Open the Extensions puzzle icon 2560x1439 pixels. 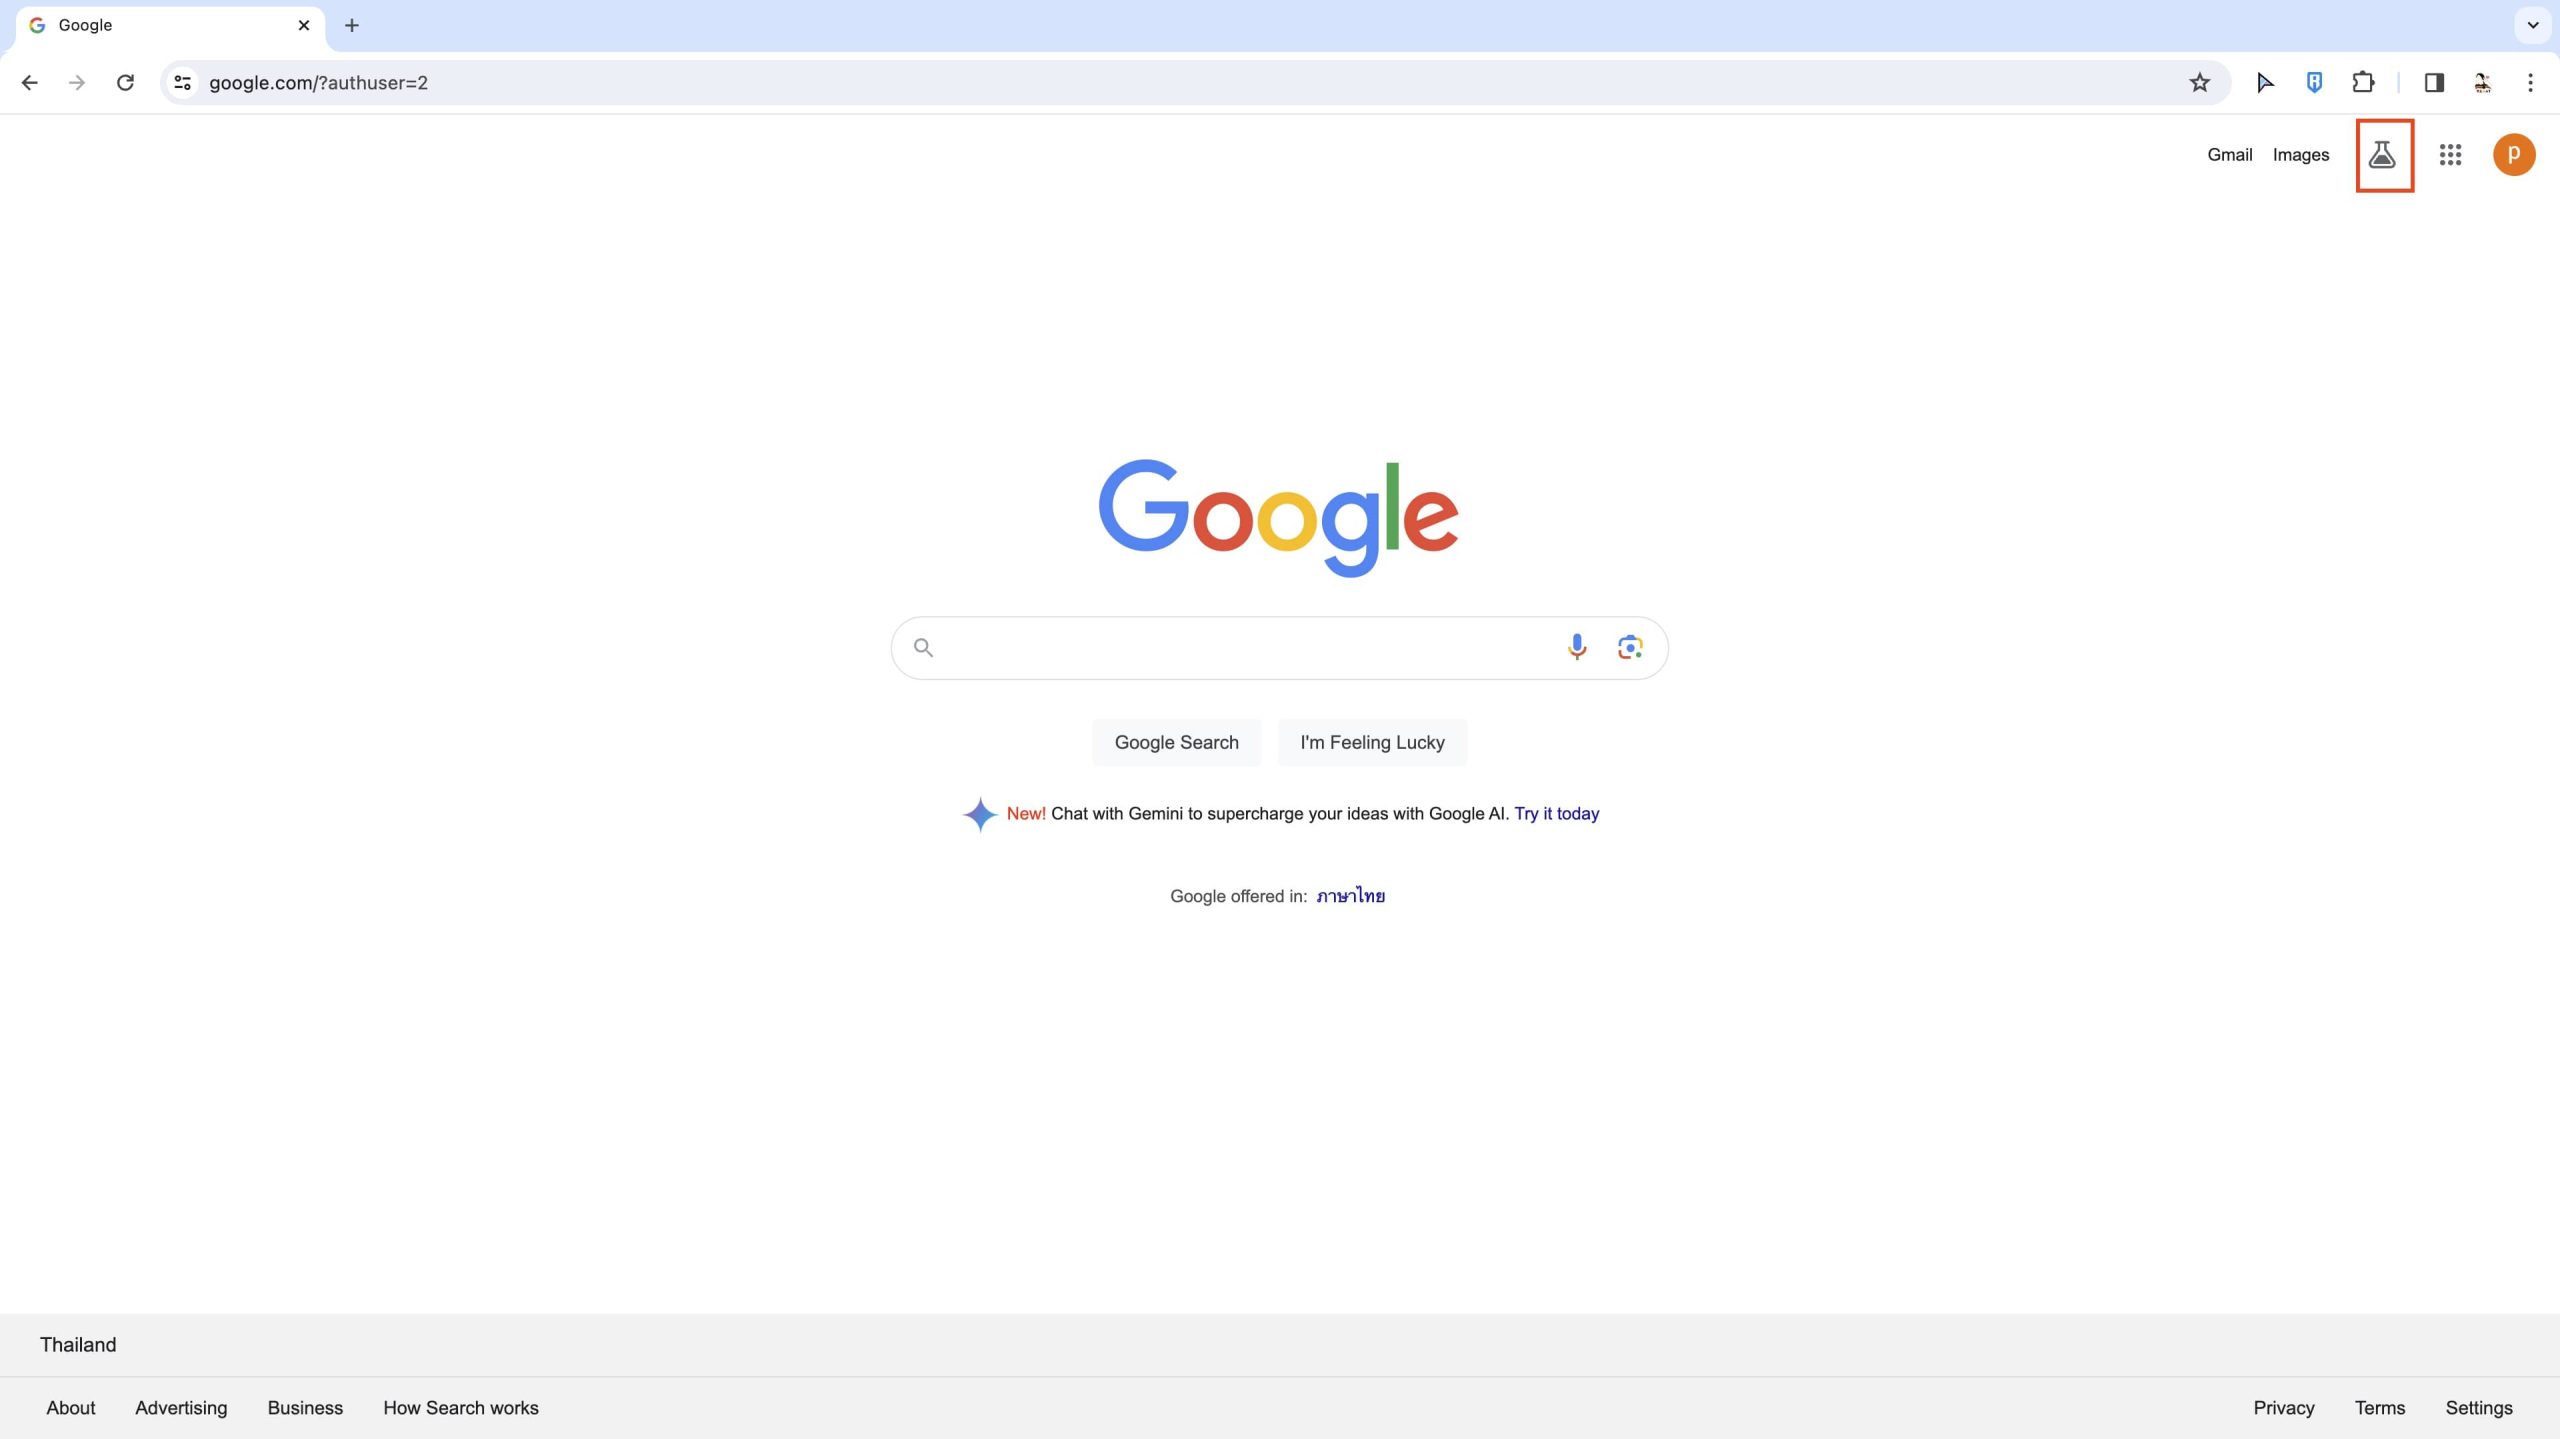(2363, 83)
